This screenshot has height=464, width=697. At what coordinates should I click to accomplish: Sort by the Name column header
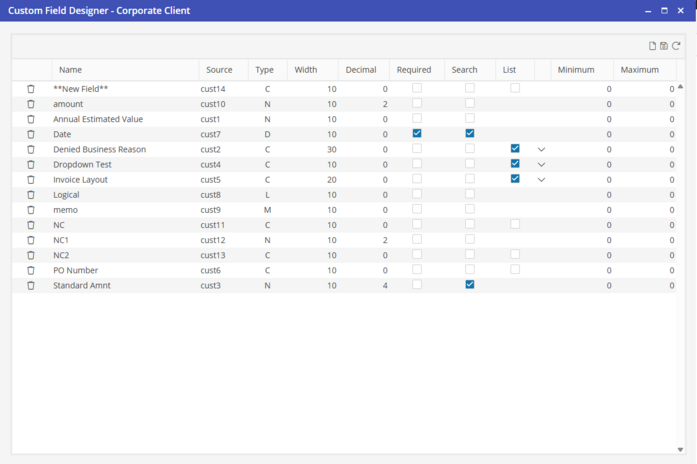coord(70,70)
